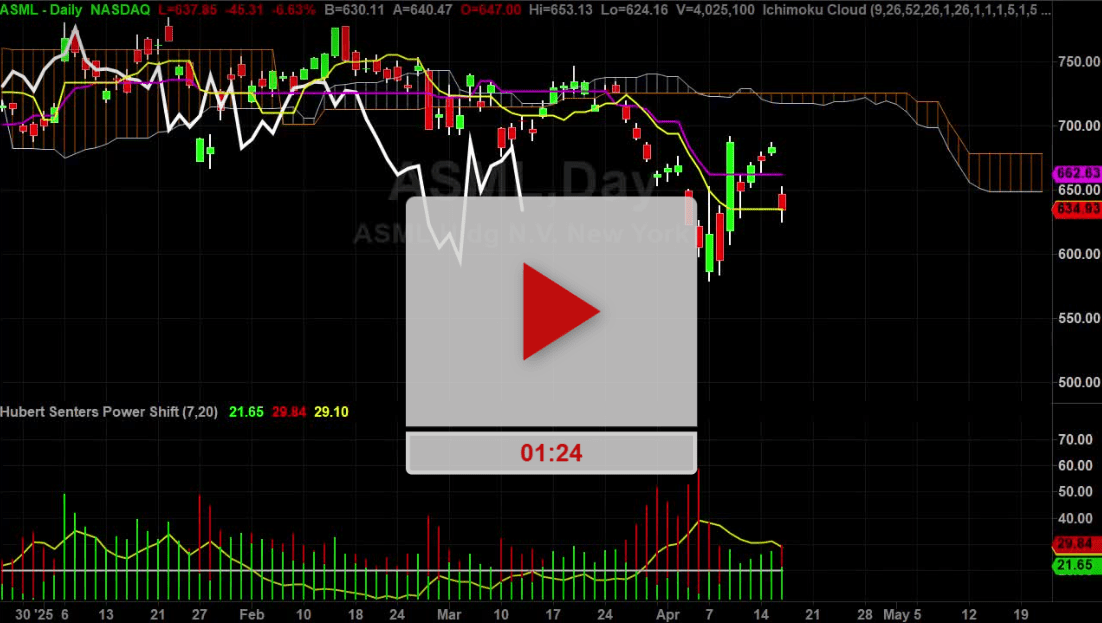
Task: Click the Apr date axis label
Action: (x=668, y=615)
